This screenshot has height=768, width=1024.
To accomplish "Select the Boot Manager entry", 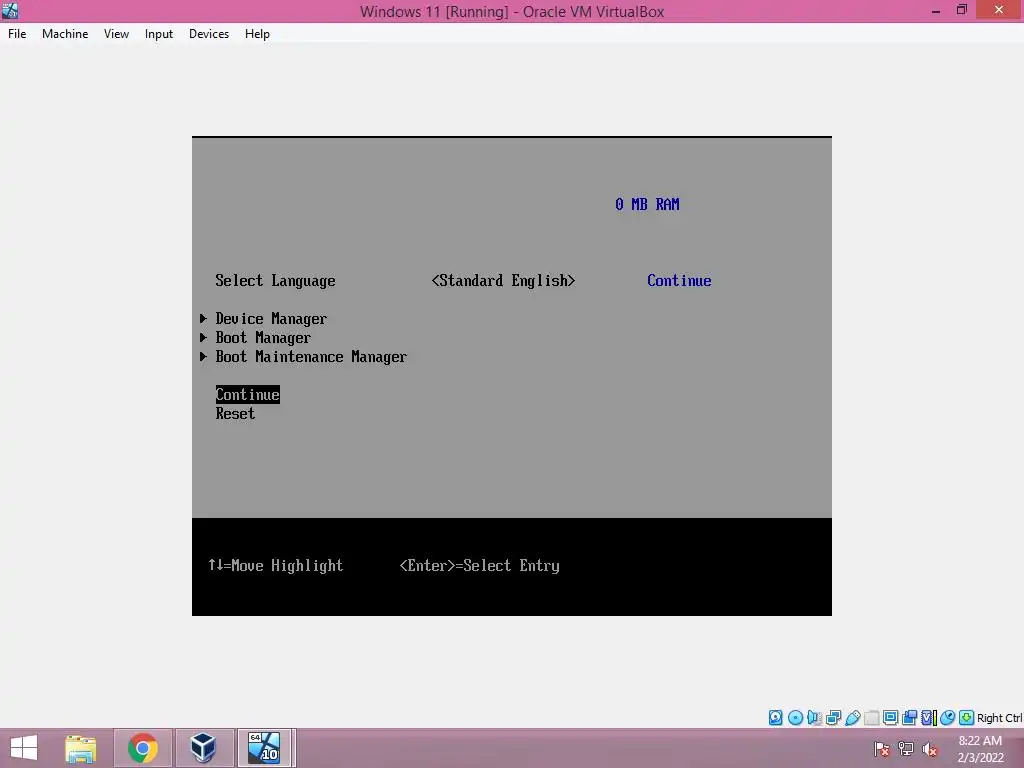I will coord(263,338).
